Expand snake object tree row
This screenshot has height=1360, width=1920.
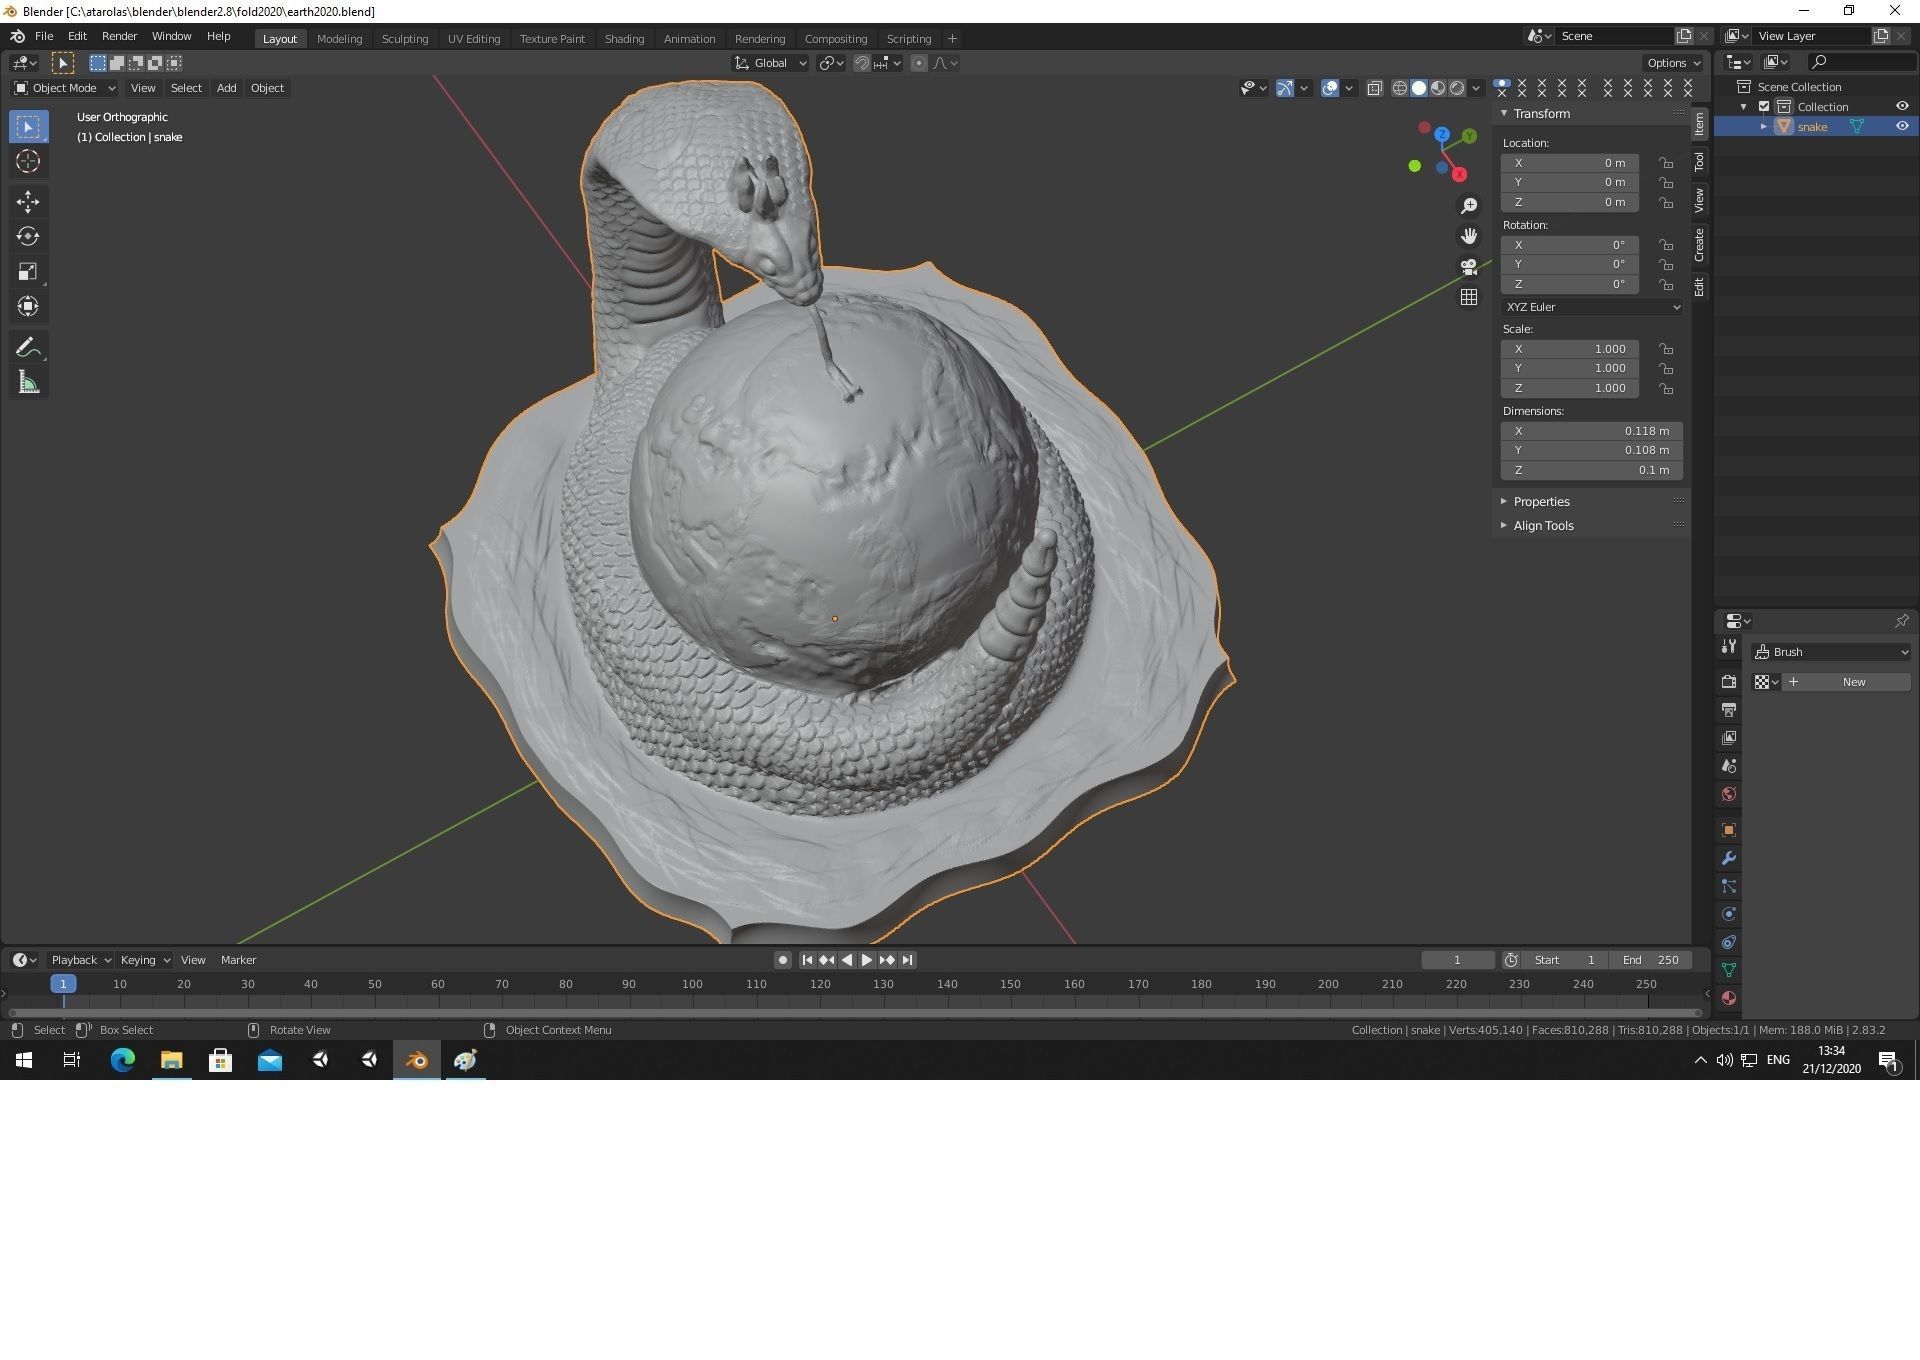pos(1764,127)
